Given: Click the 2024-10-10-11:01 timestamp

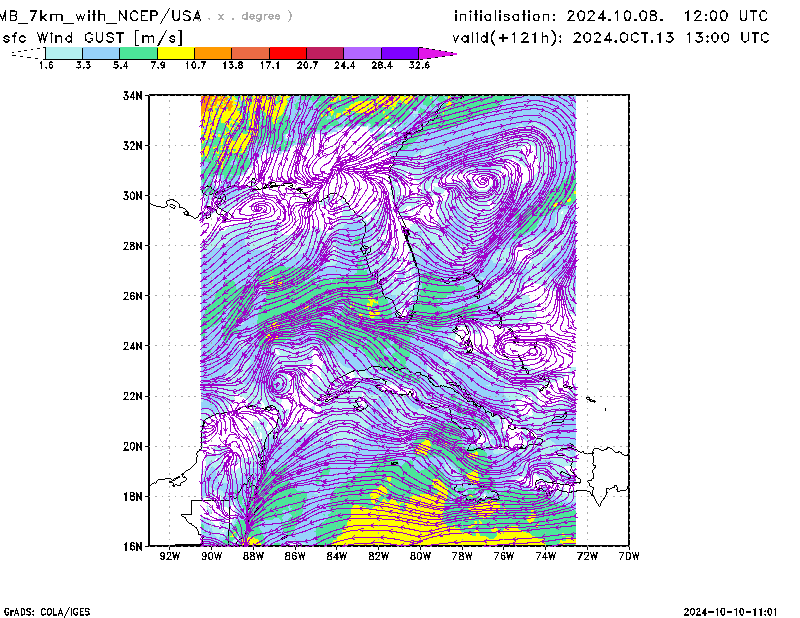Looking at the screenshot, I should (x=730, y=612).
